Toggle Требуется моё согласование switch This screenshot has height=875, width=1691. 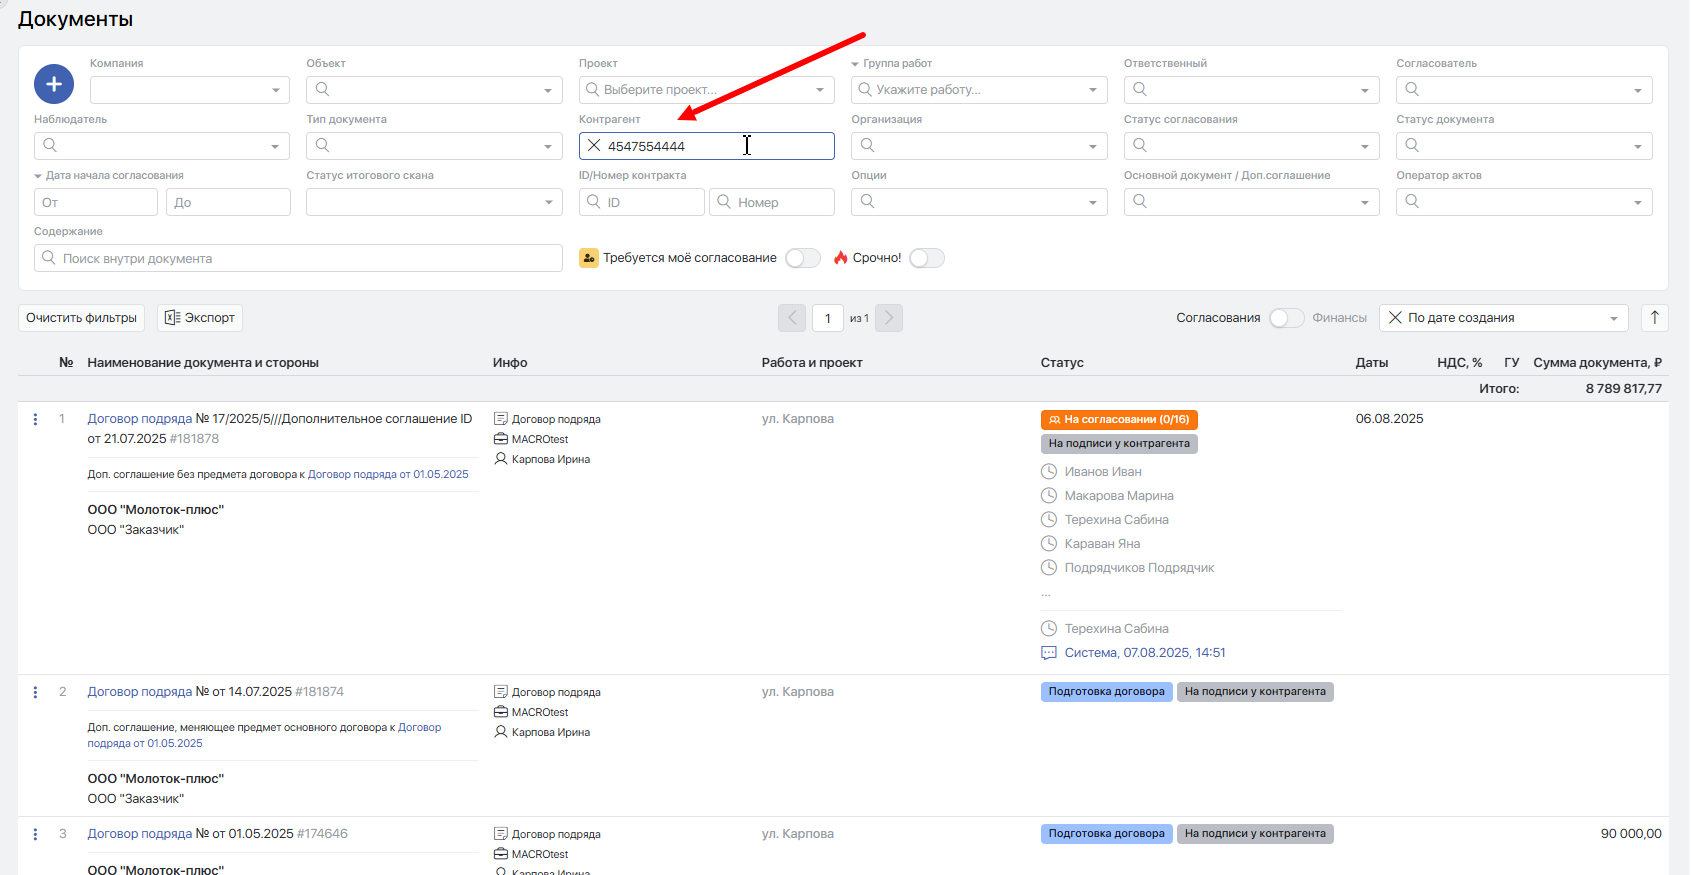[802, 258]
